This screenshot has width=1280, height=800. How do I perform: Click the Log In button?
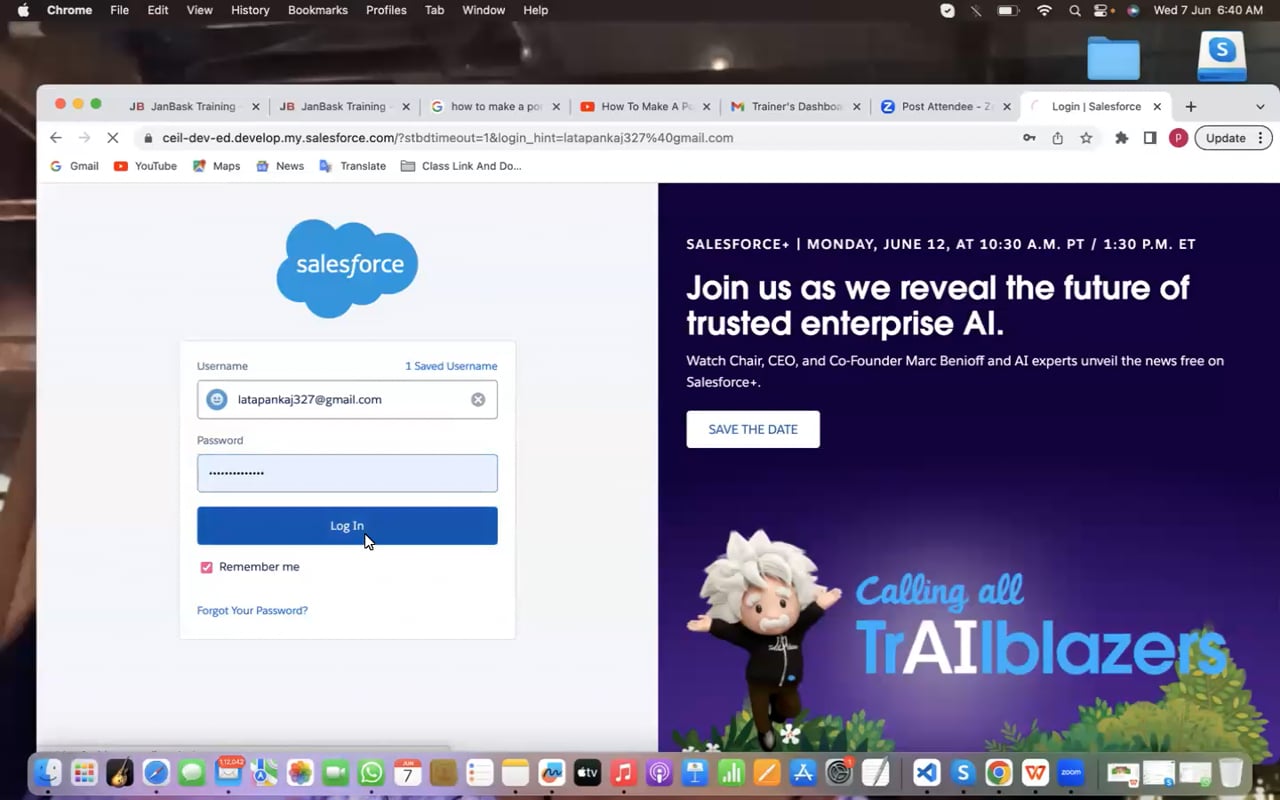pos(347,526)
